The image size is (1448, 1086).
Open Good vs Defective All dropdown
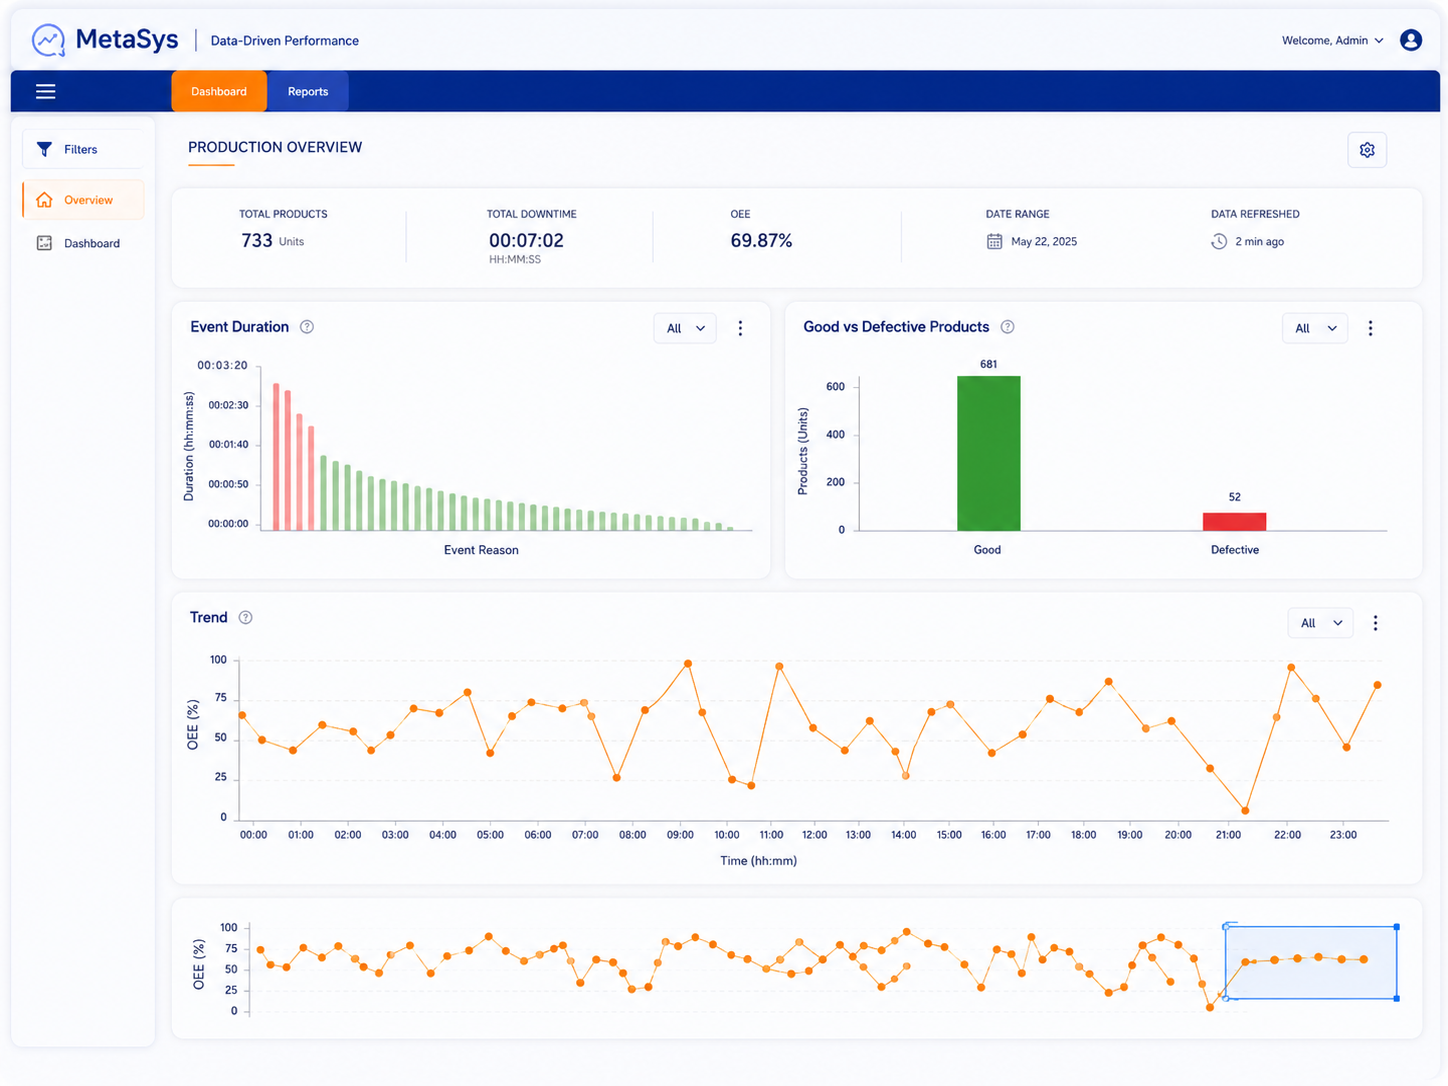[1315, 328]
